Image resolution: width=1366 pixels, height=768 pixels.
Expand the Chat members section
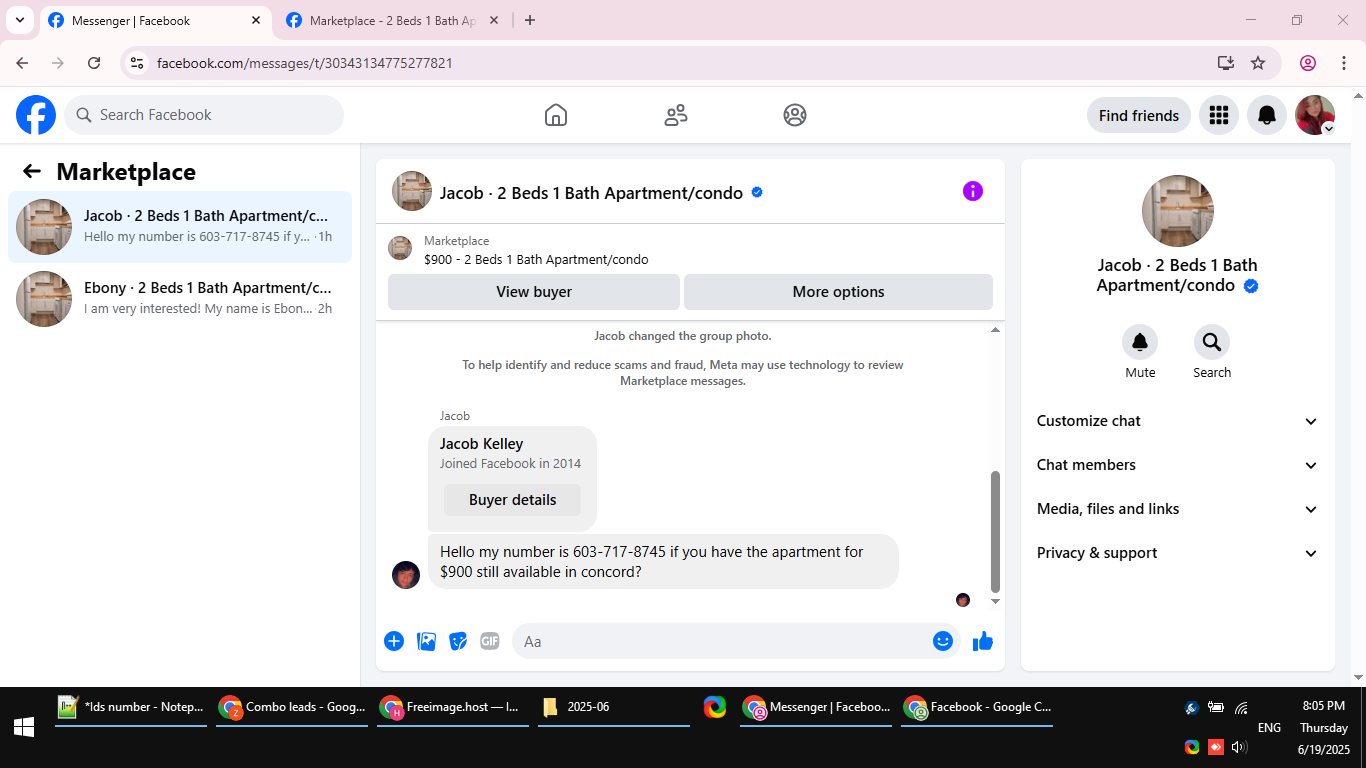click(1178, 465)
